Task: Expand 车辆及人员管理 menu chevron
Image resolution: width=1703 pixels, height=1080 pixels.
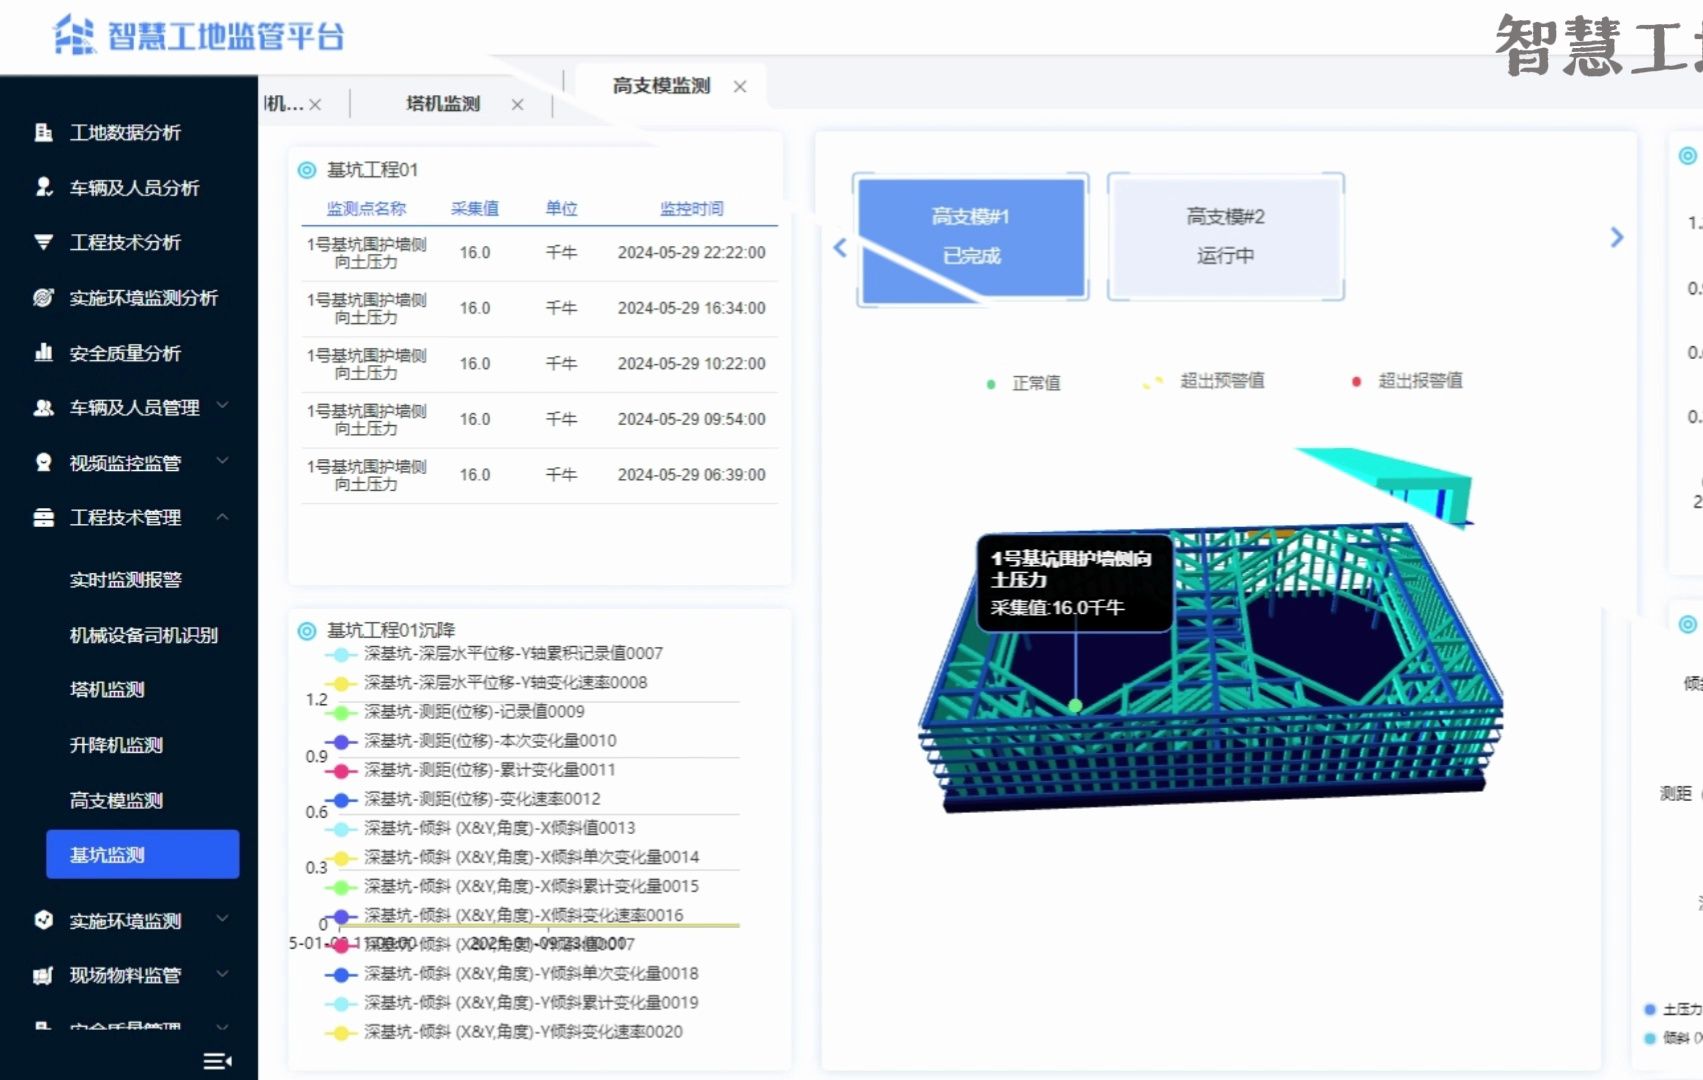Action: tap(223, 405)
